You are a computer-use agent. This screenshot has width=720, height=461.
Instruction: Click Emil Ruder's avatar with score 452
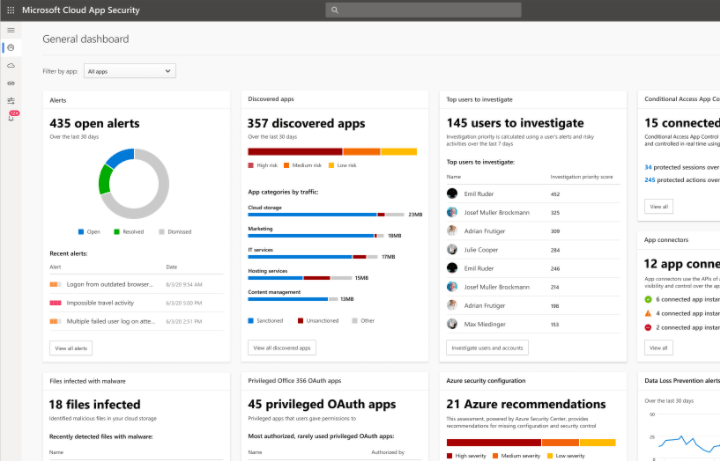452,193
